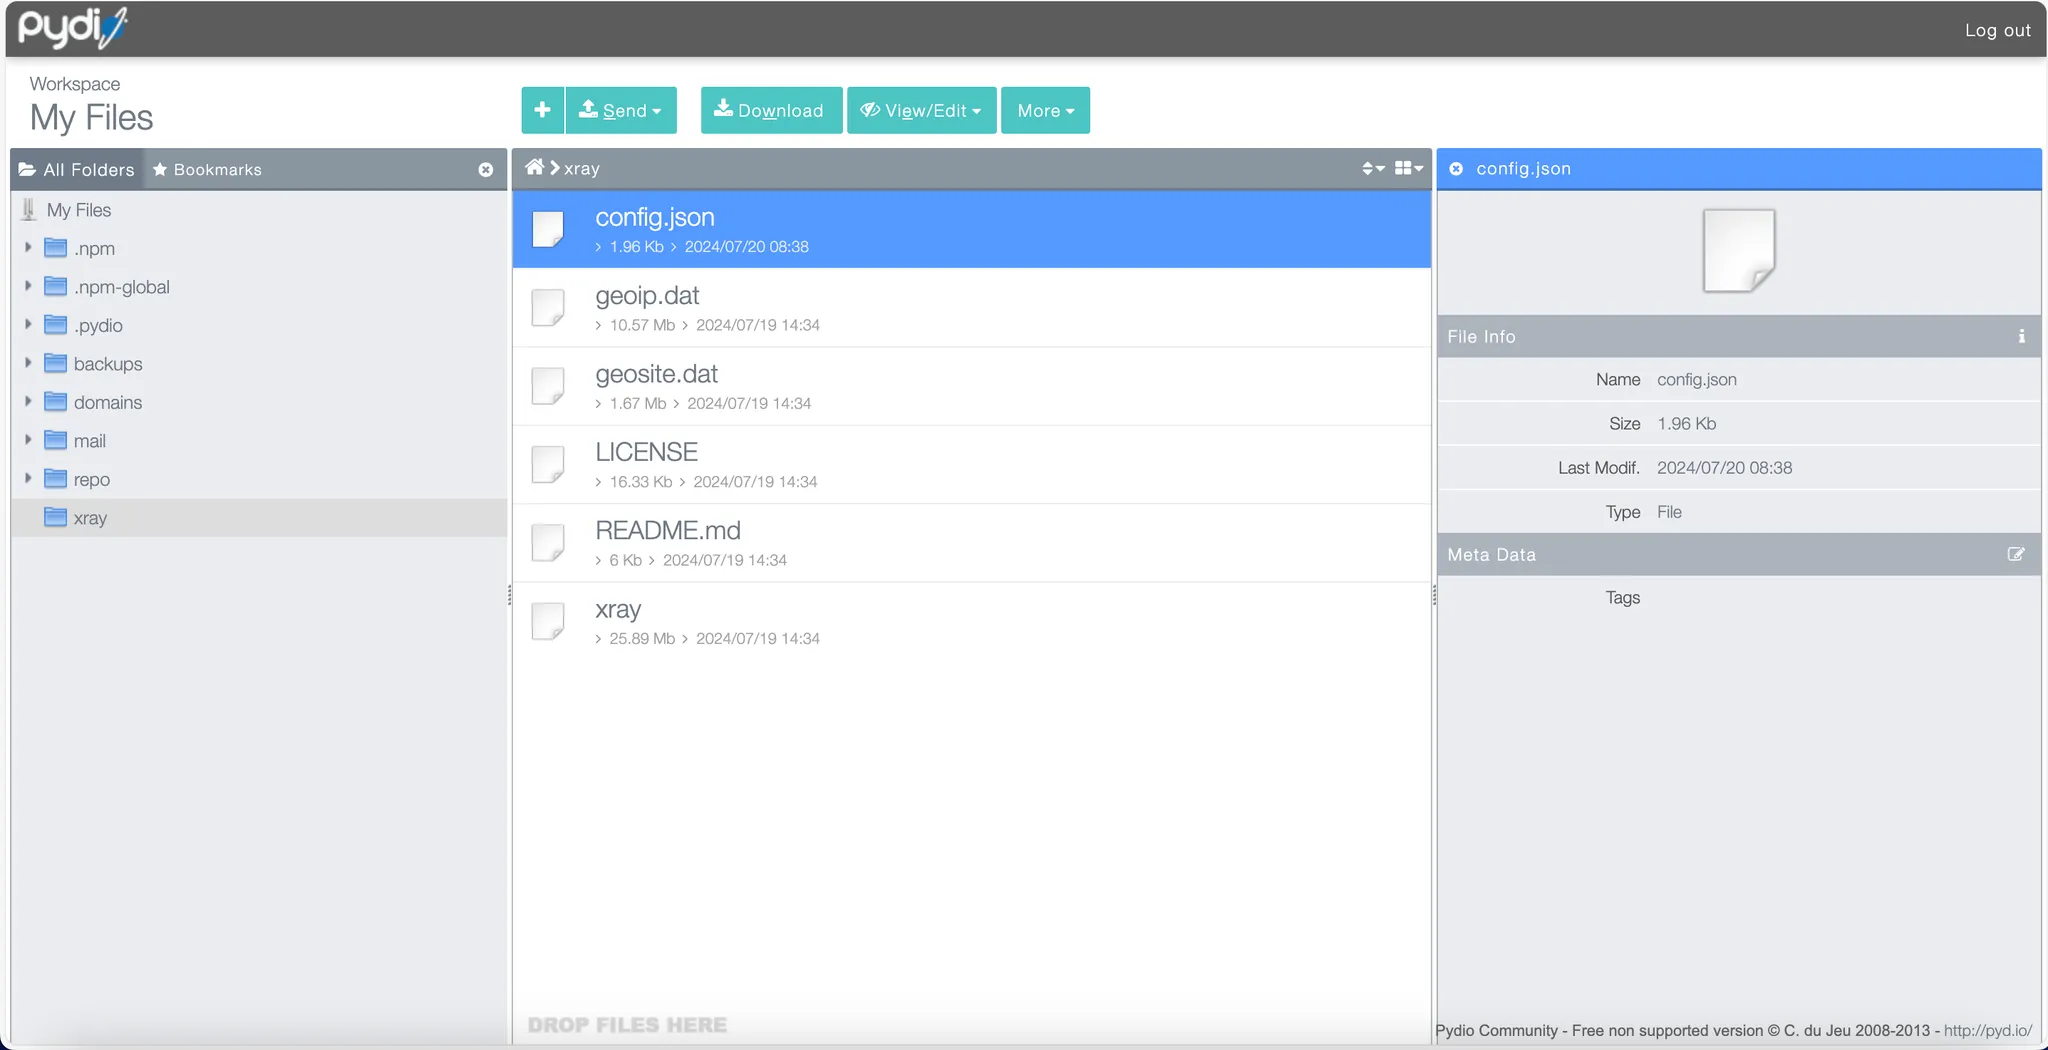
Task: Click the home icon in breadcrumb
Action: tap(535, 167)
